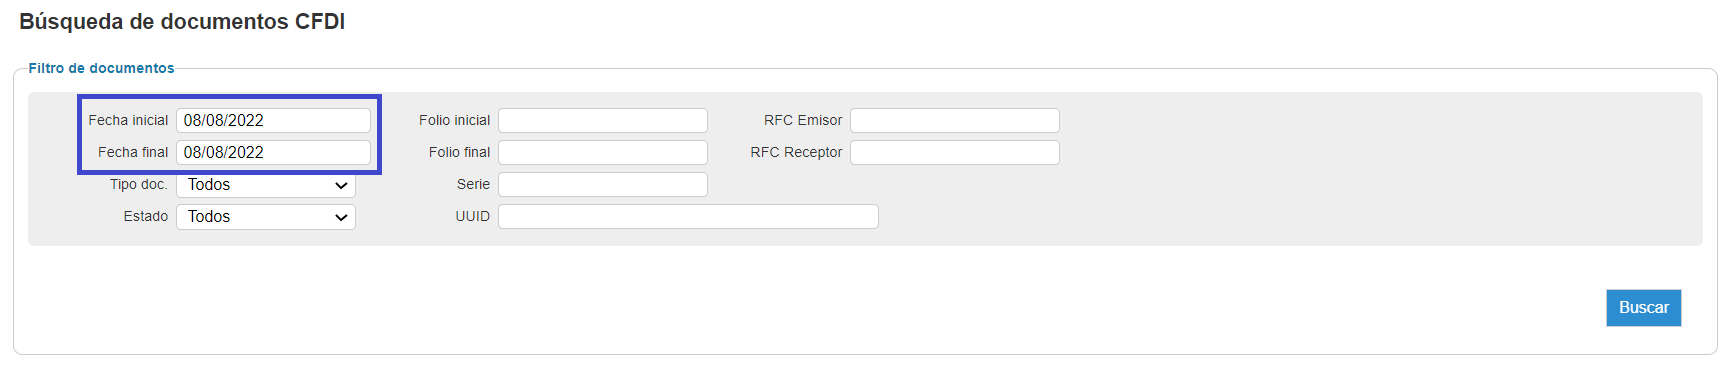Focus the UUID text field
This screenshot has width=1736, height=366.
688,216
